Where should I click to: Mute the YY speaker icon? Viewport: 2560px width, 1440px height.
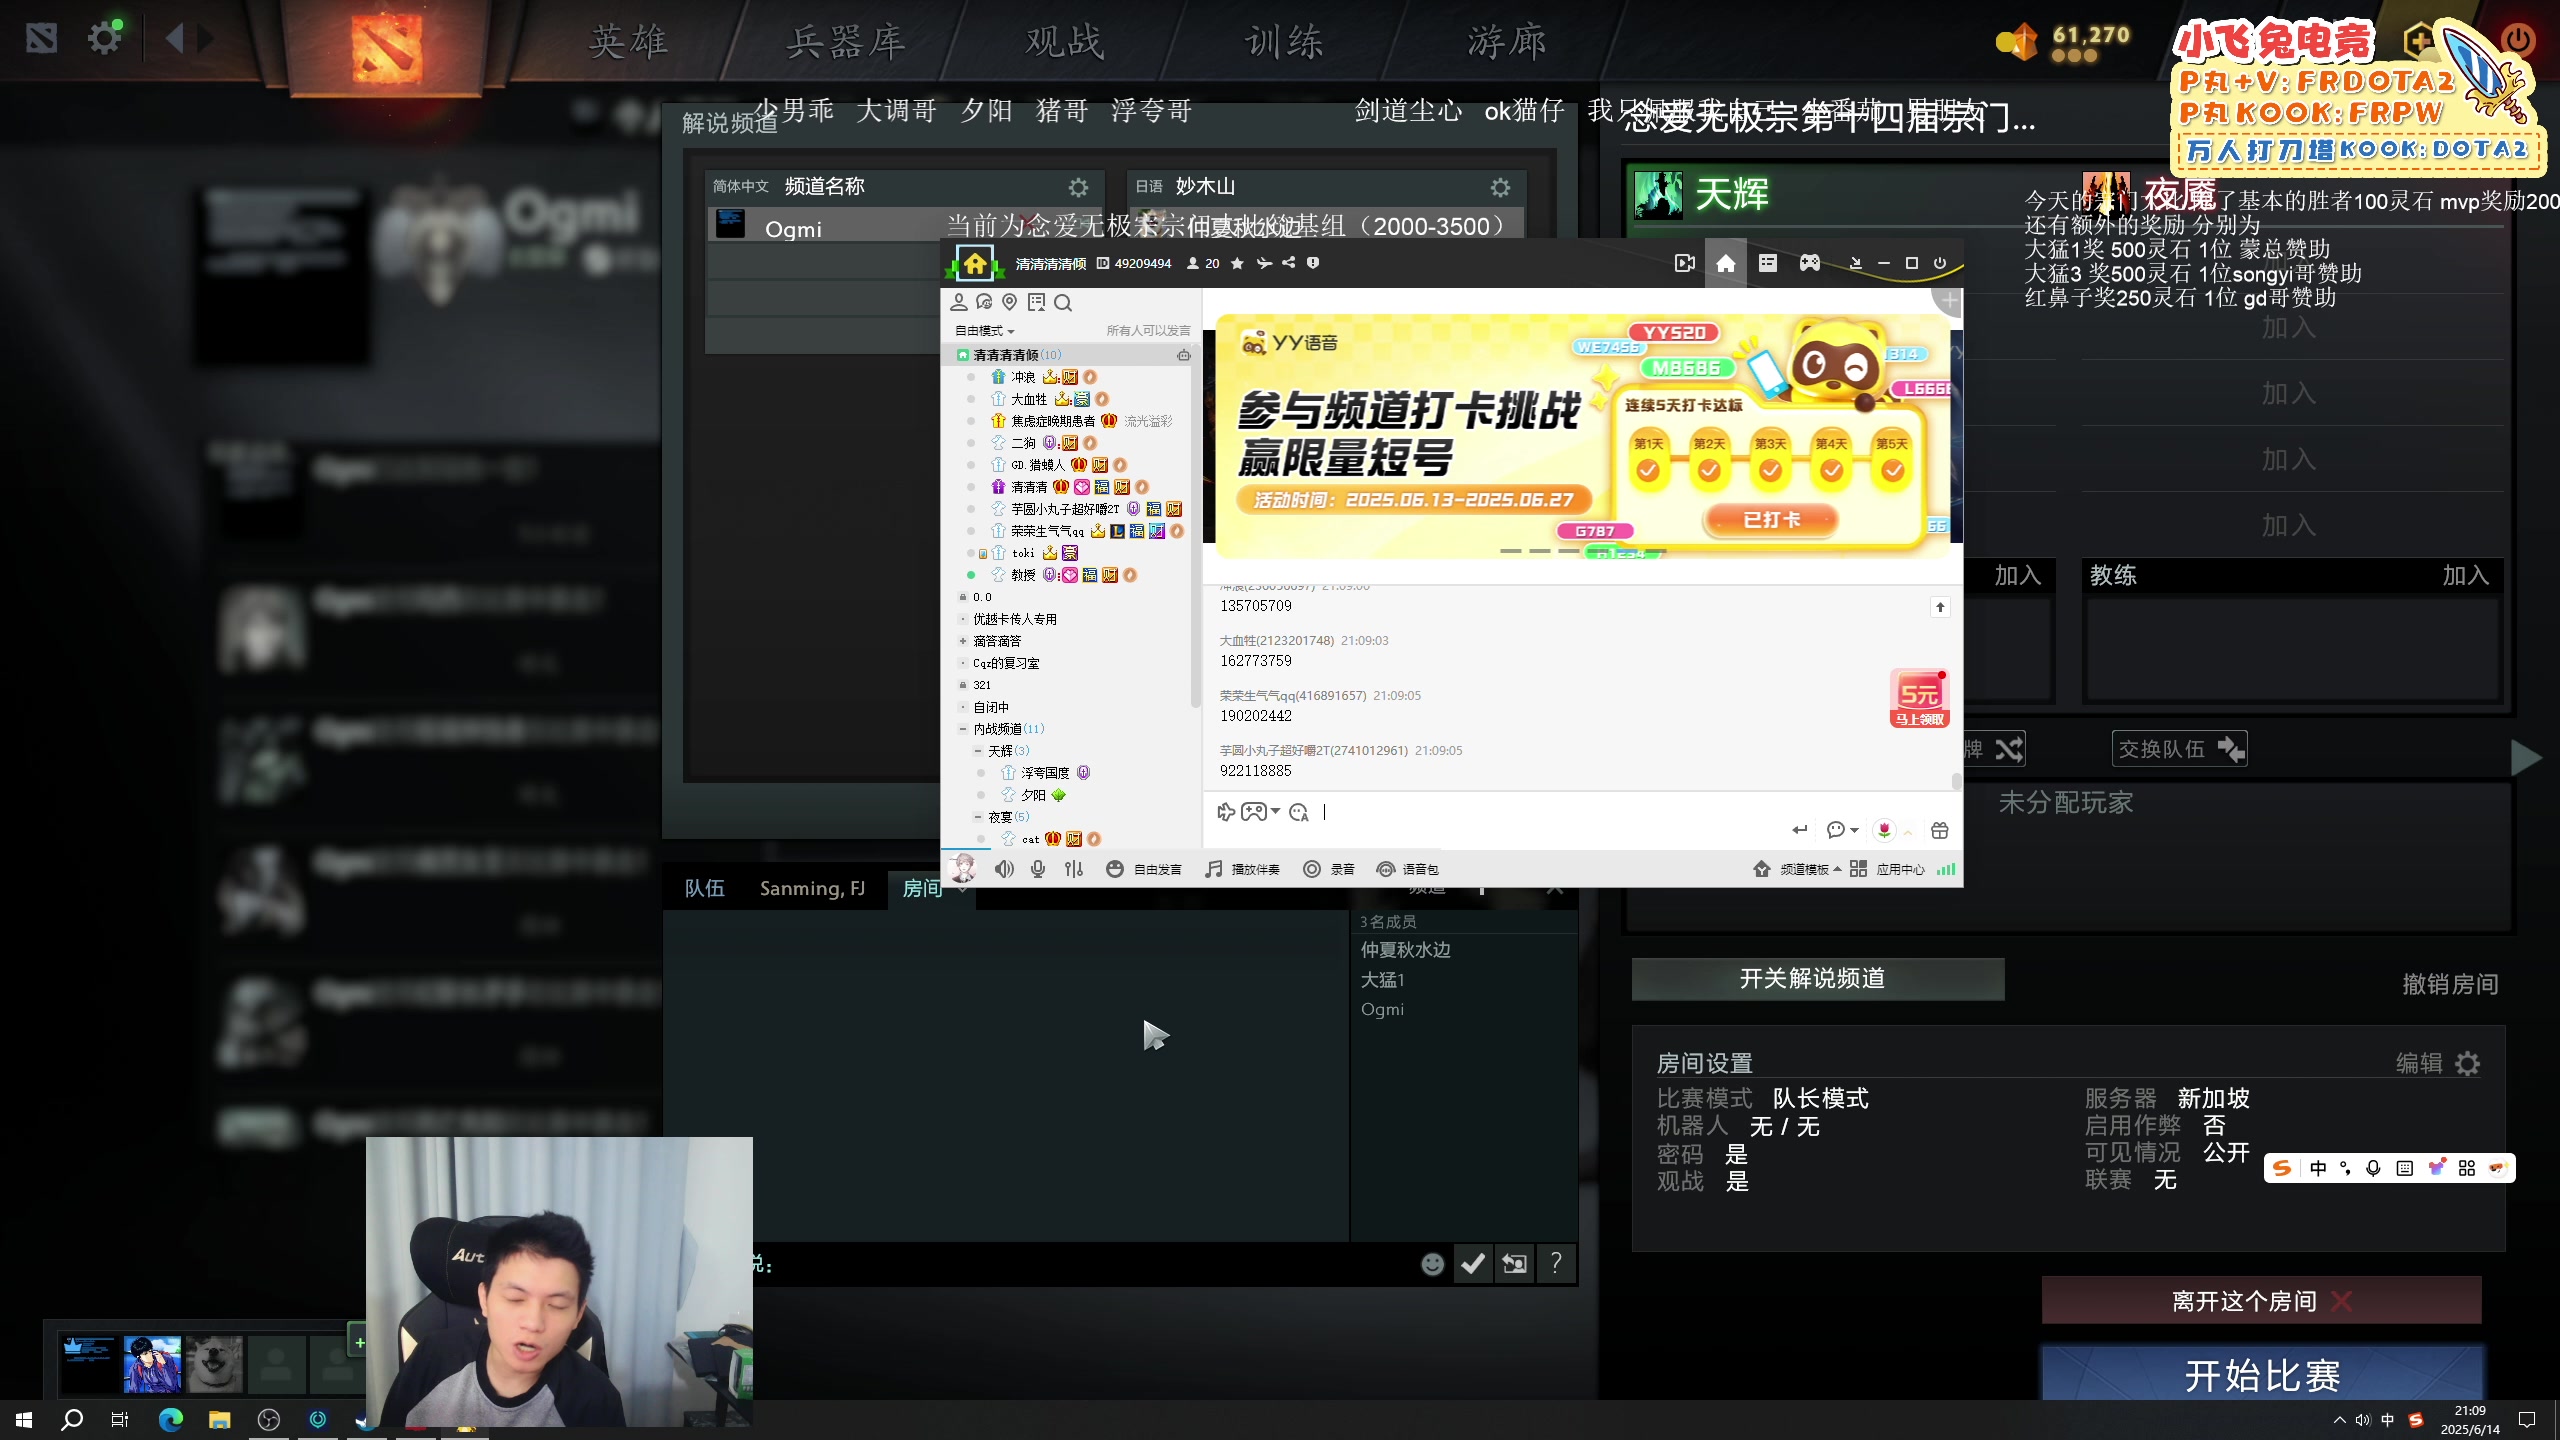1004,869
